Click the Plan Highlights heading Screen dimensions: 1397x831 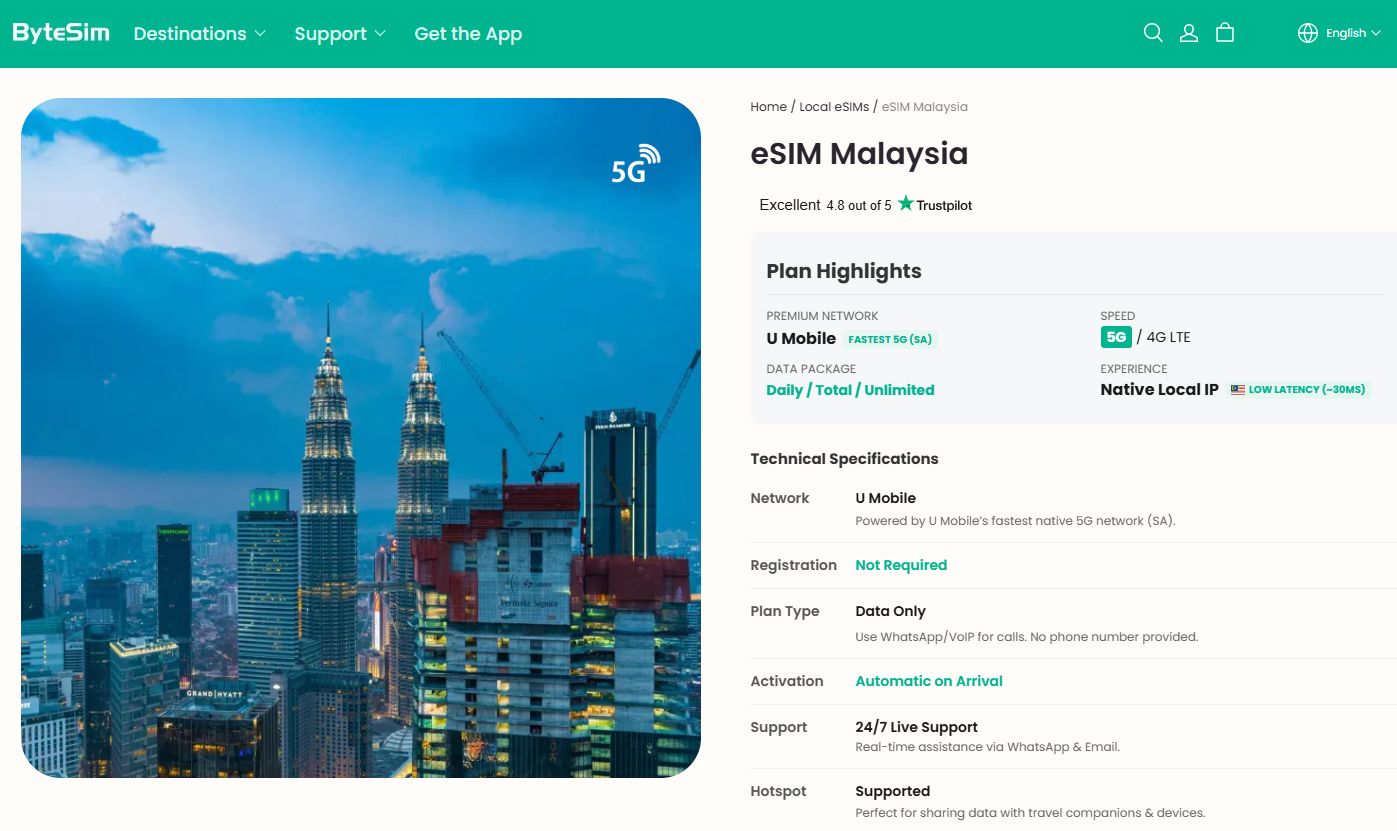click(844, 271)
